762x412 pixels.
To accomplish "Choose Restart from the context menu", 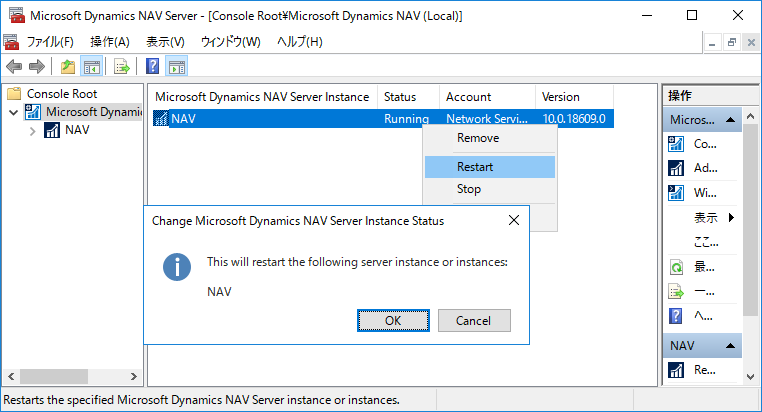I will 490,167.
